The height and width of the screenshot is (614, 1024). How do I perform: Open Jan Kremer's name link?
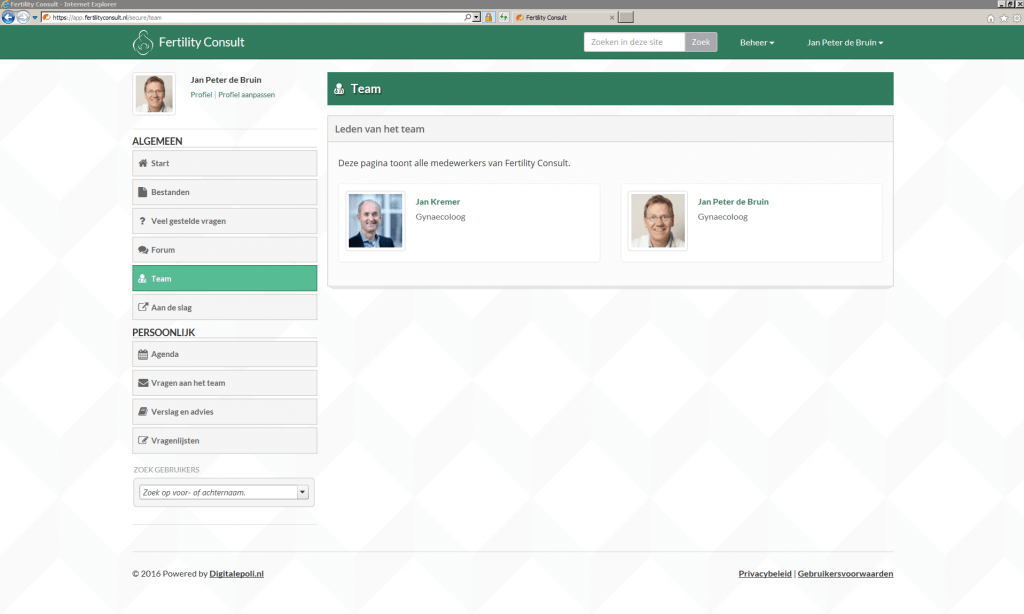pos(438,202)
